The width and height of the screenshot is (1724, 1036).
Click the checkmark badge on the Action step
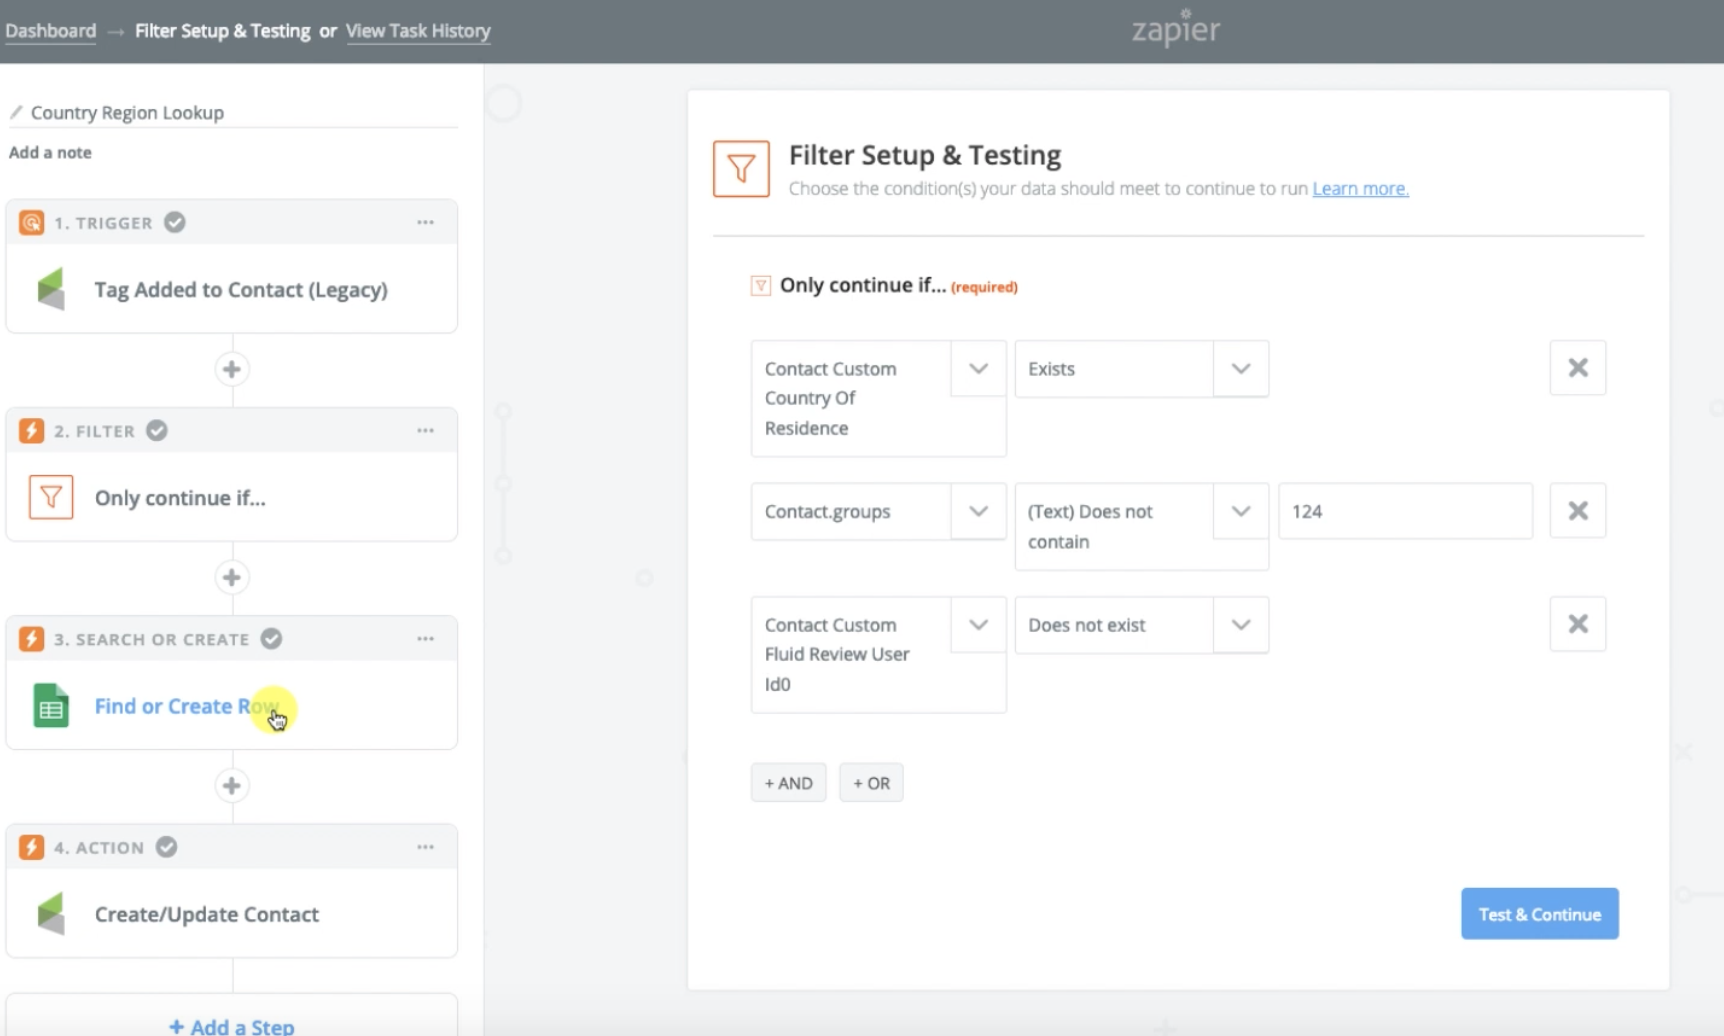click(166, 846)
